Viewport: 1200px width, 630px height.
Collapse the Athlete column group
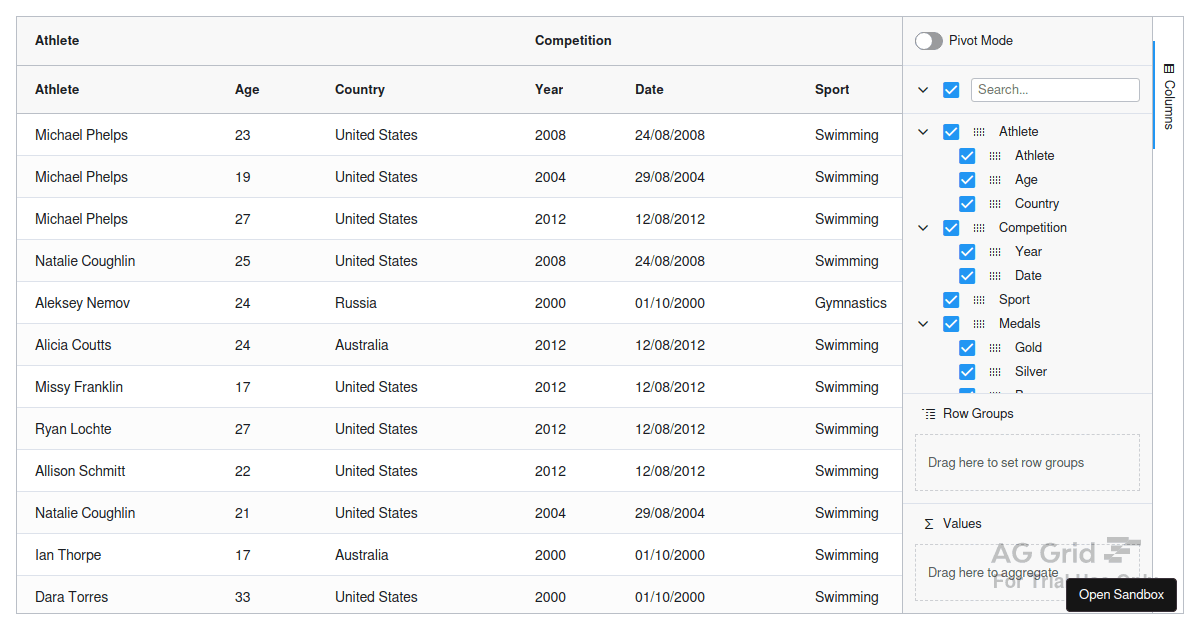[922, 131]
